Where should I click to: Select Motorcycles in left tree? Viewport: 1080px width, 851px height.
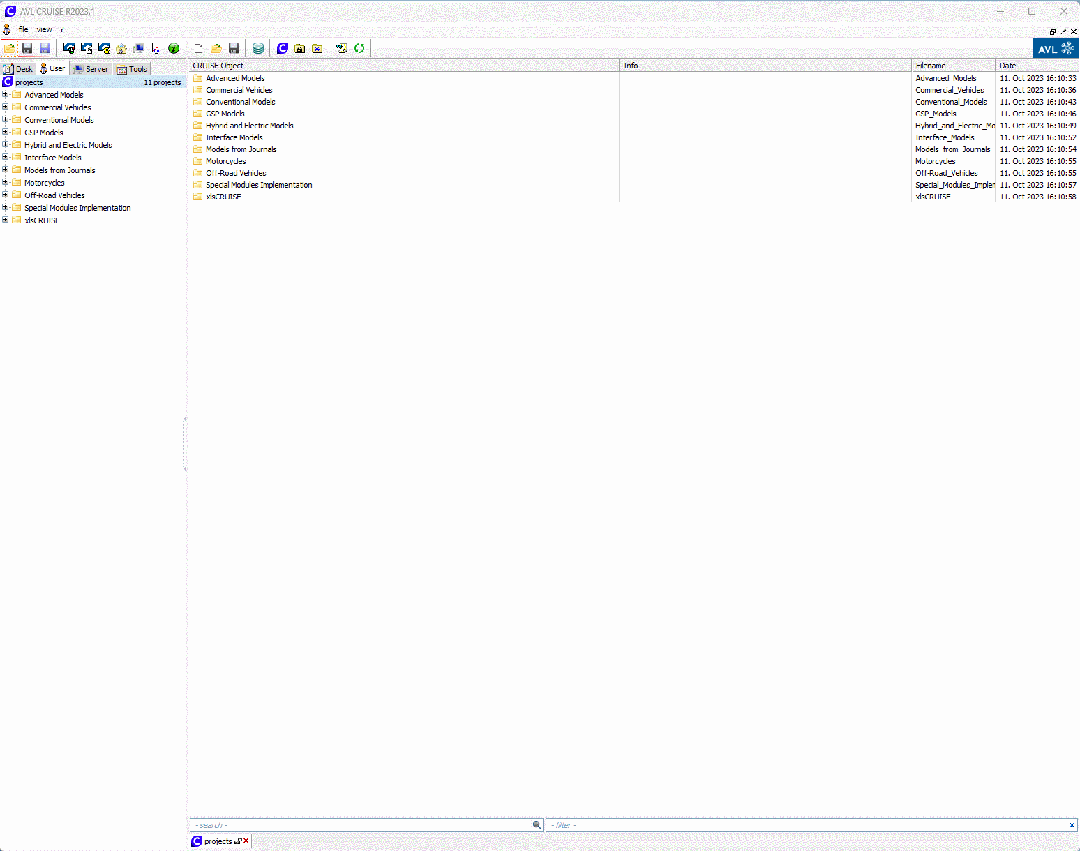pyautogui.click(x=44, y=182)
